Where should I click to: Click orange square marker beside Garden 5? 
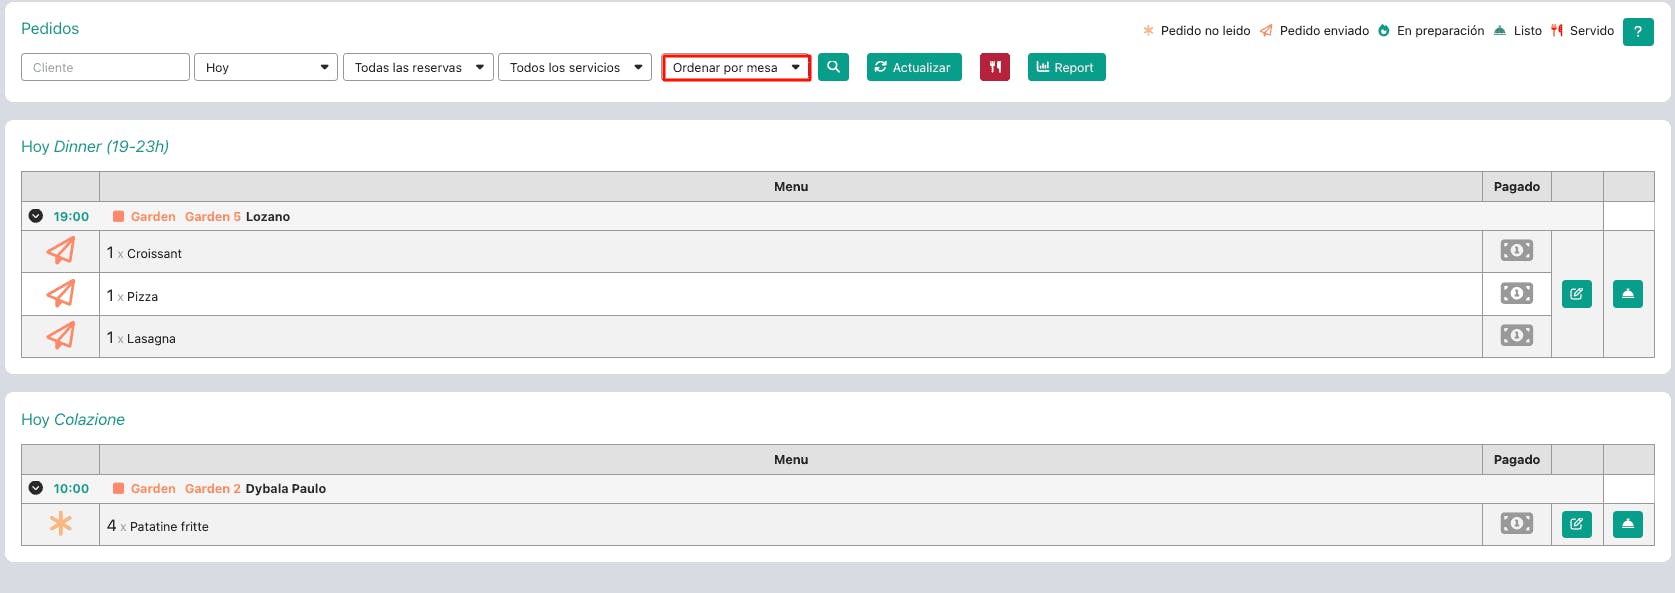click(x=118, y=216)
